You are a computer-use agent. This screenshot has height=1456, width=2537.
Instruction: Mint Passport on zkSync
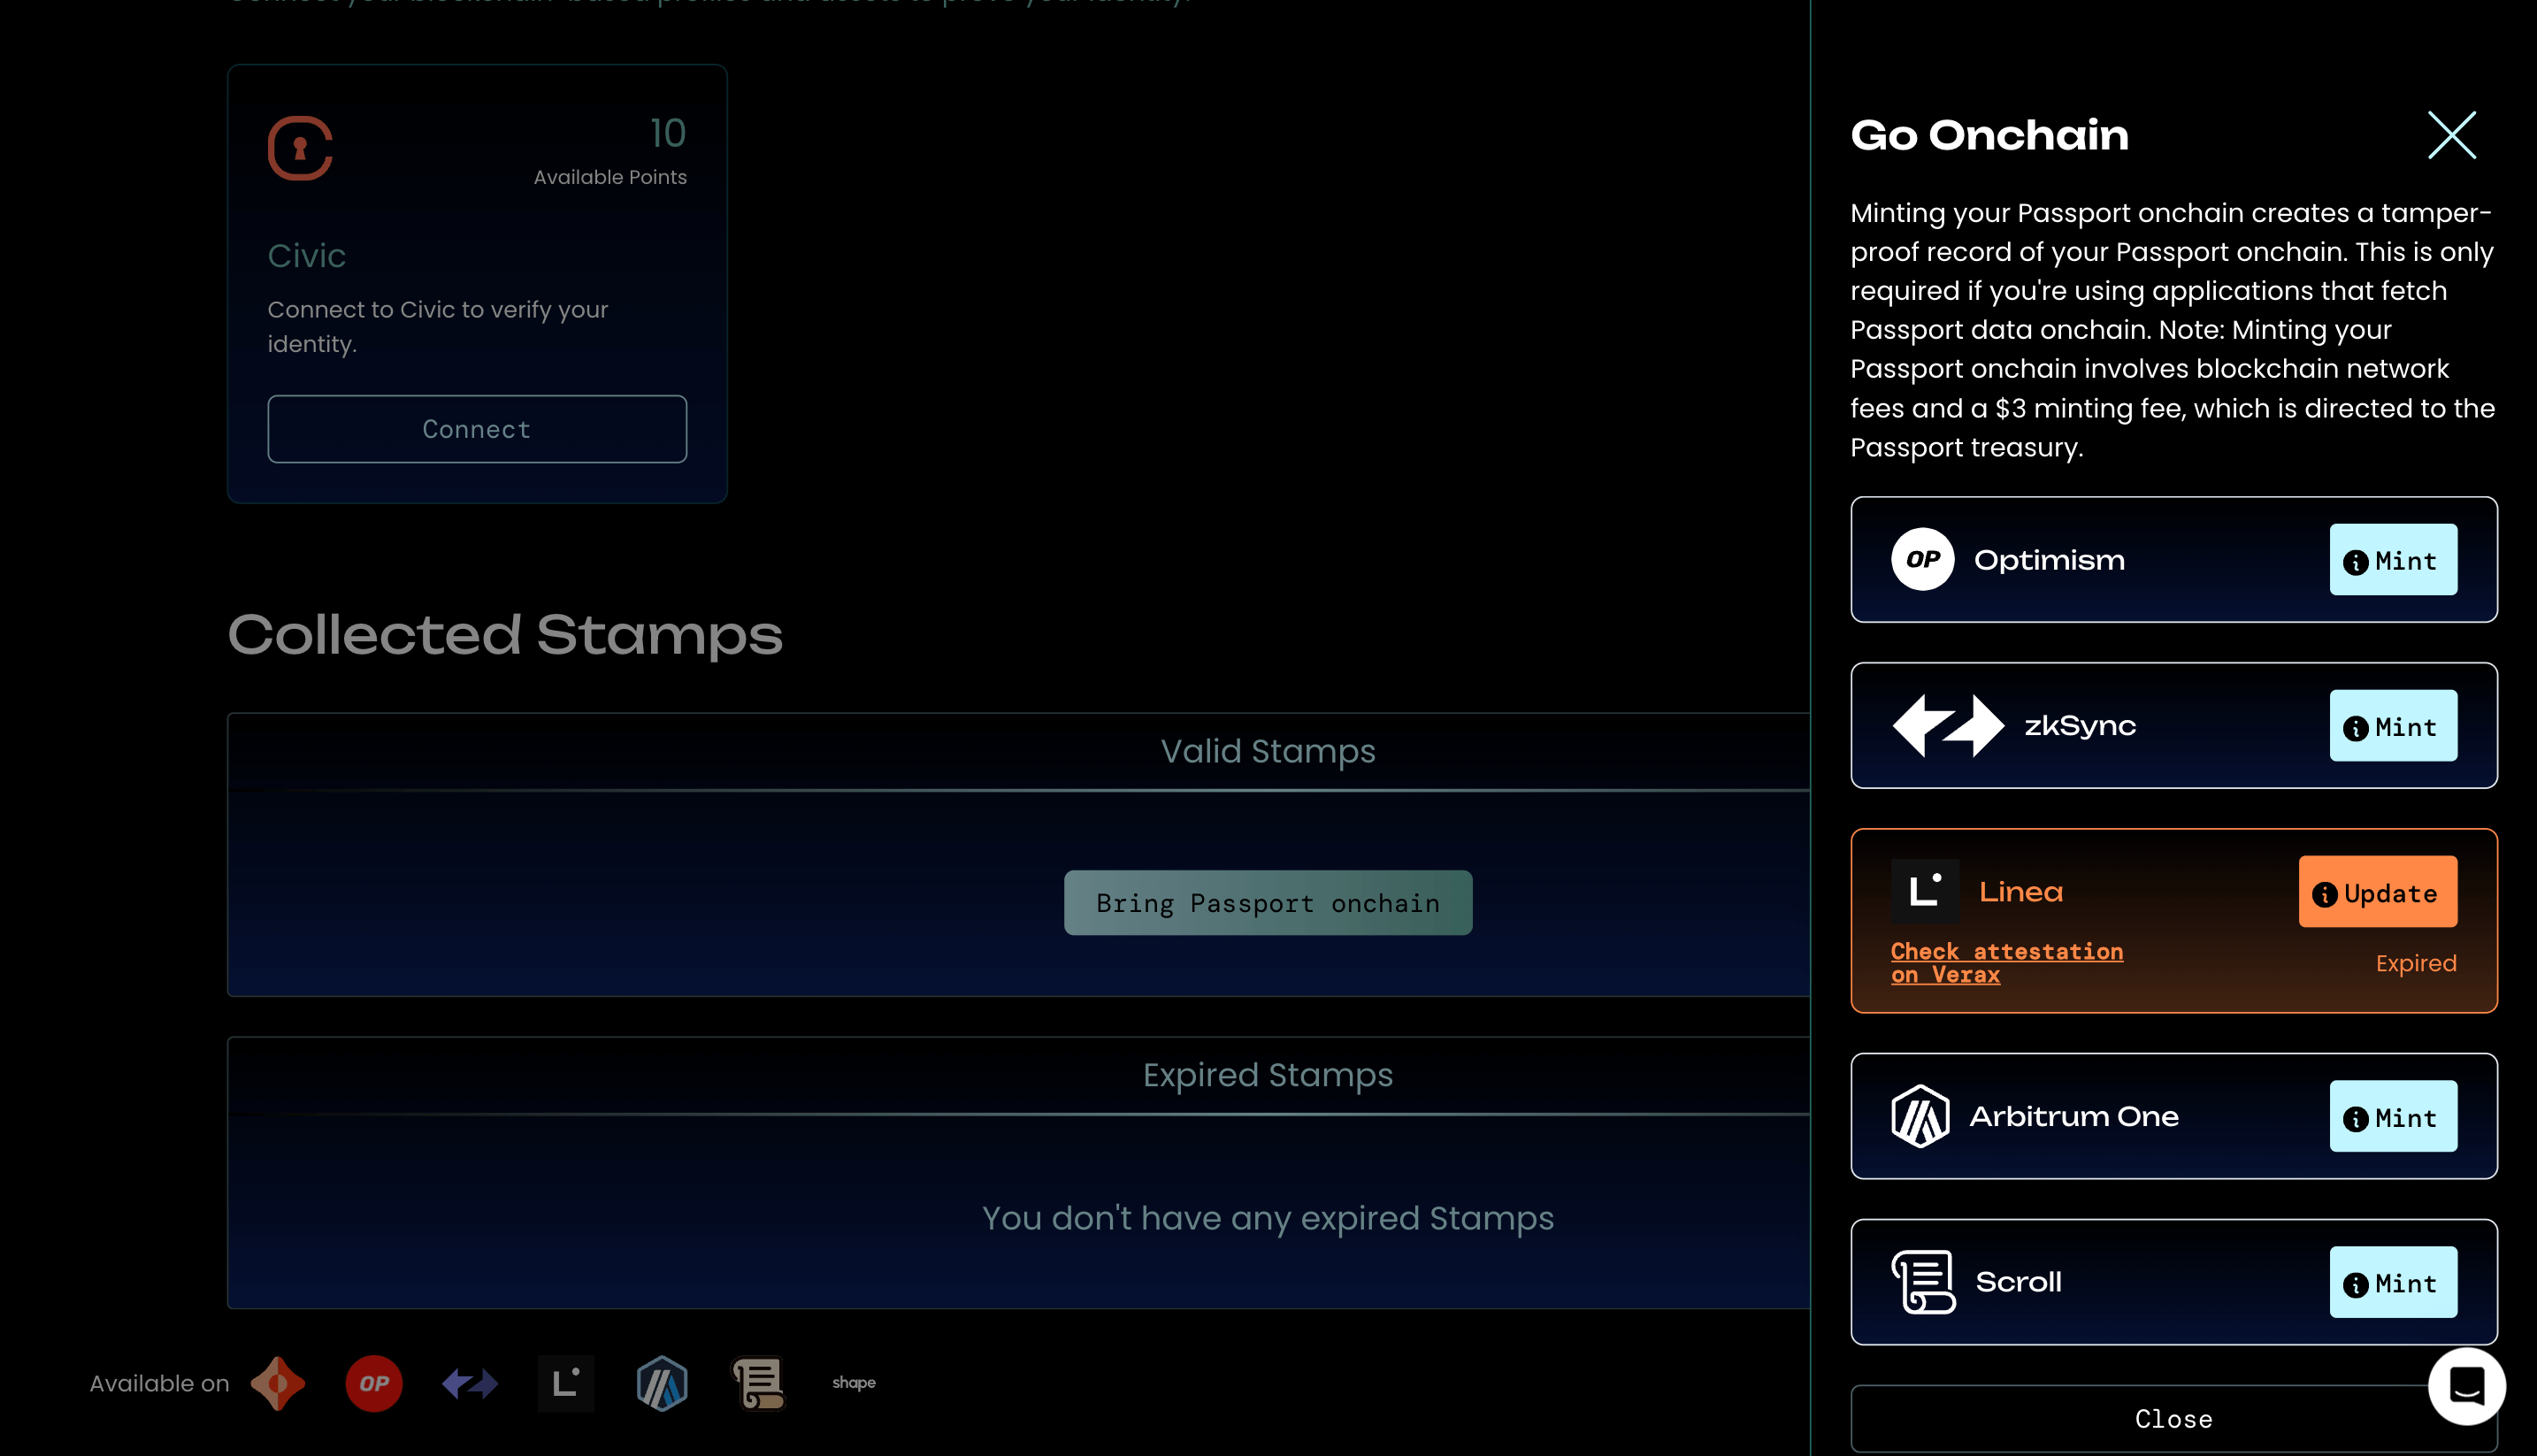[2393, 726]
